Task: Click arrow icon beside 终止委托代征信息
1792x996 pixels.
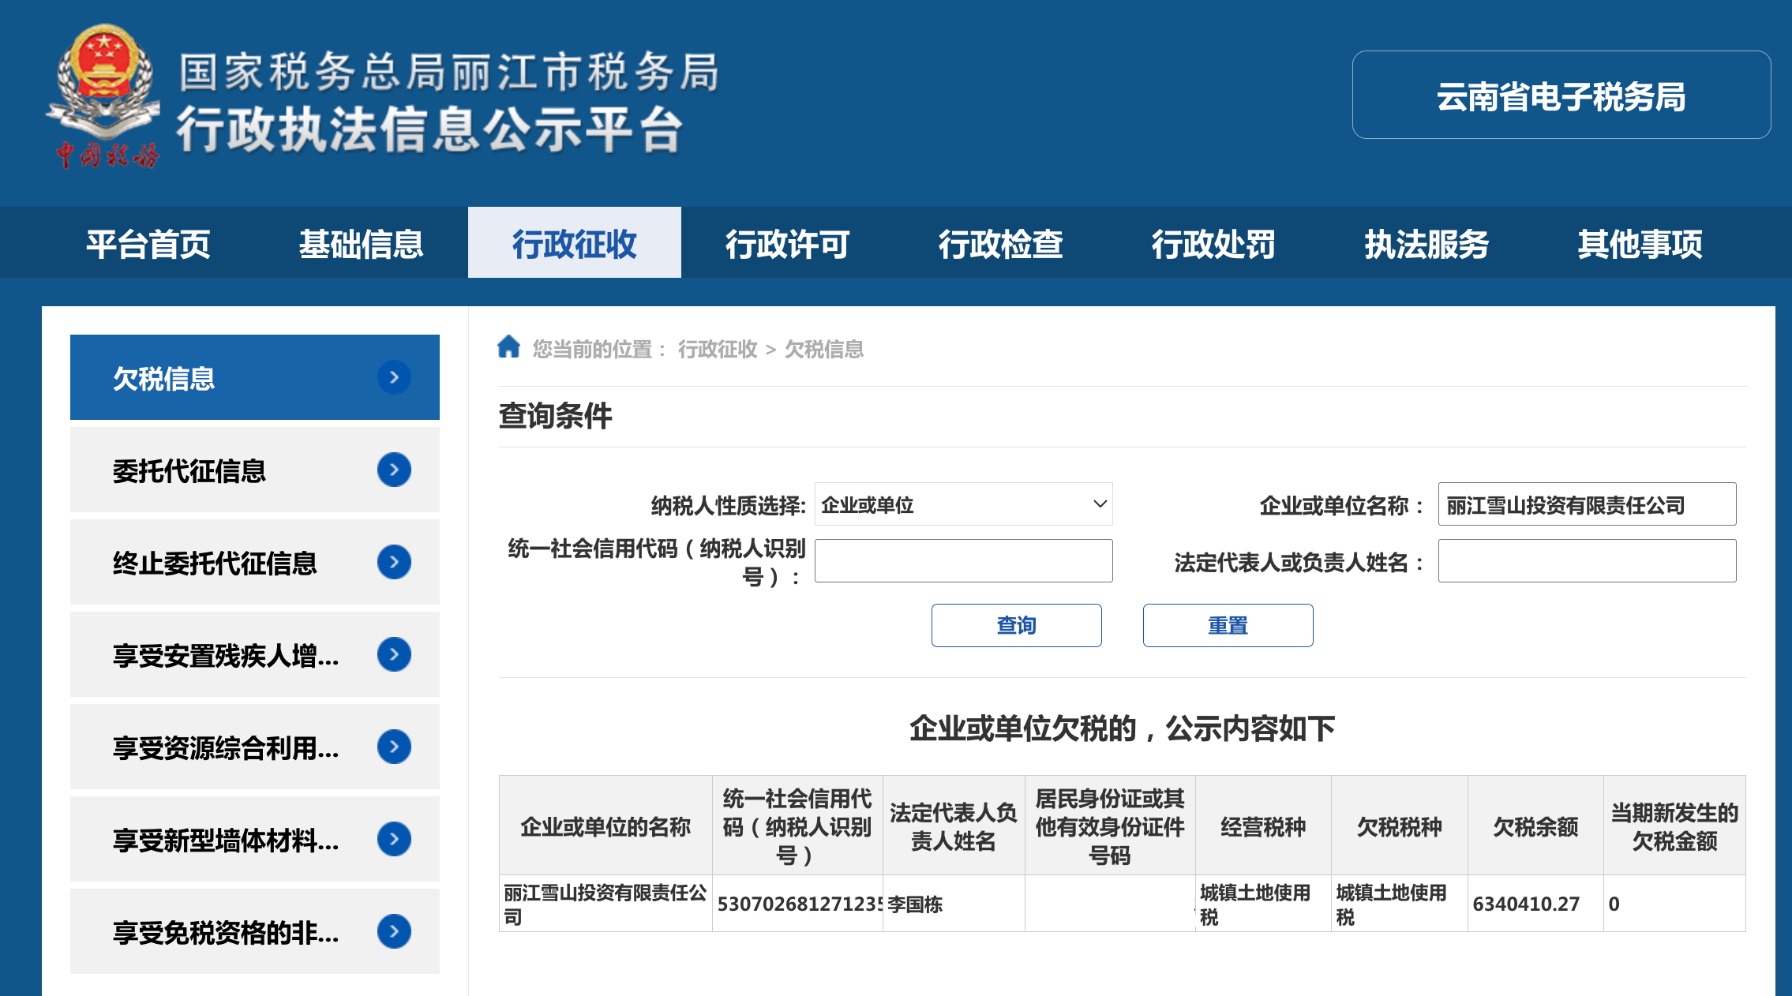Action: (394, 562)
